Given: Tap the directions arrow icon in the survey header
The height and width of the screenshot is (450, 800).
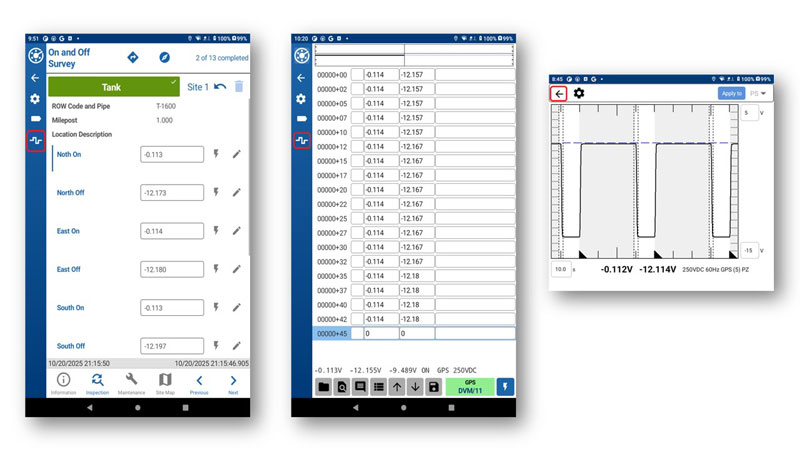Looking at the screenshot, I should click(133, 57).
